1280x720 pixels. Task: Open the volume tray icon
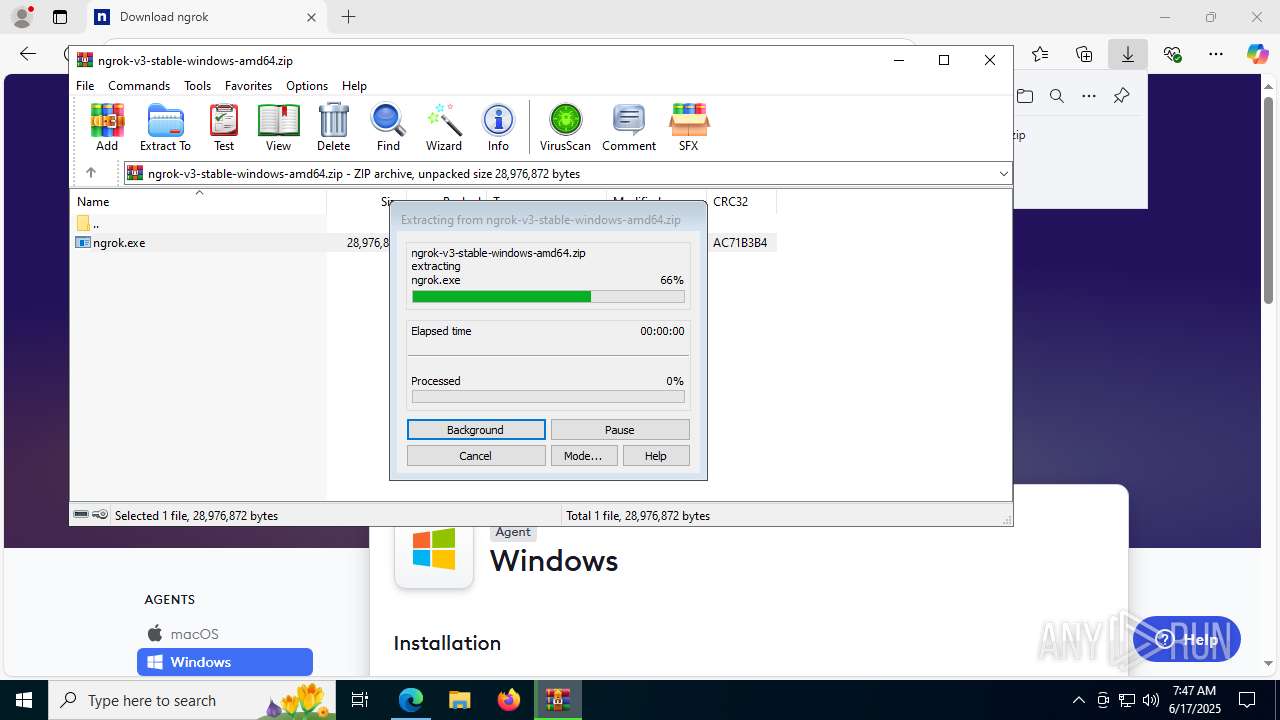[1150, 700]
